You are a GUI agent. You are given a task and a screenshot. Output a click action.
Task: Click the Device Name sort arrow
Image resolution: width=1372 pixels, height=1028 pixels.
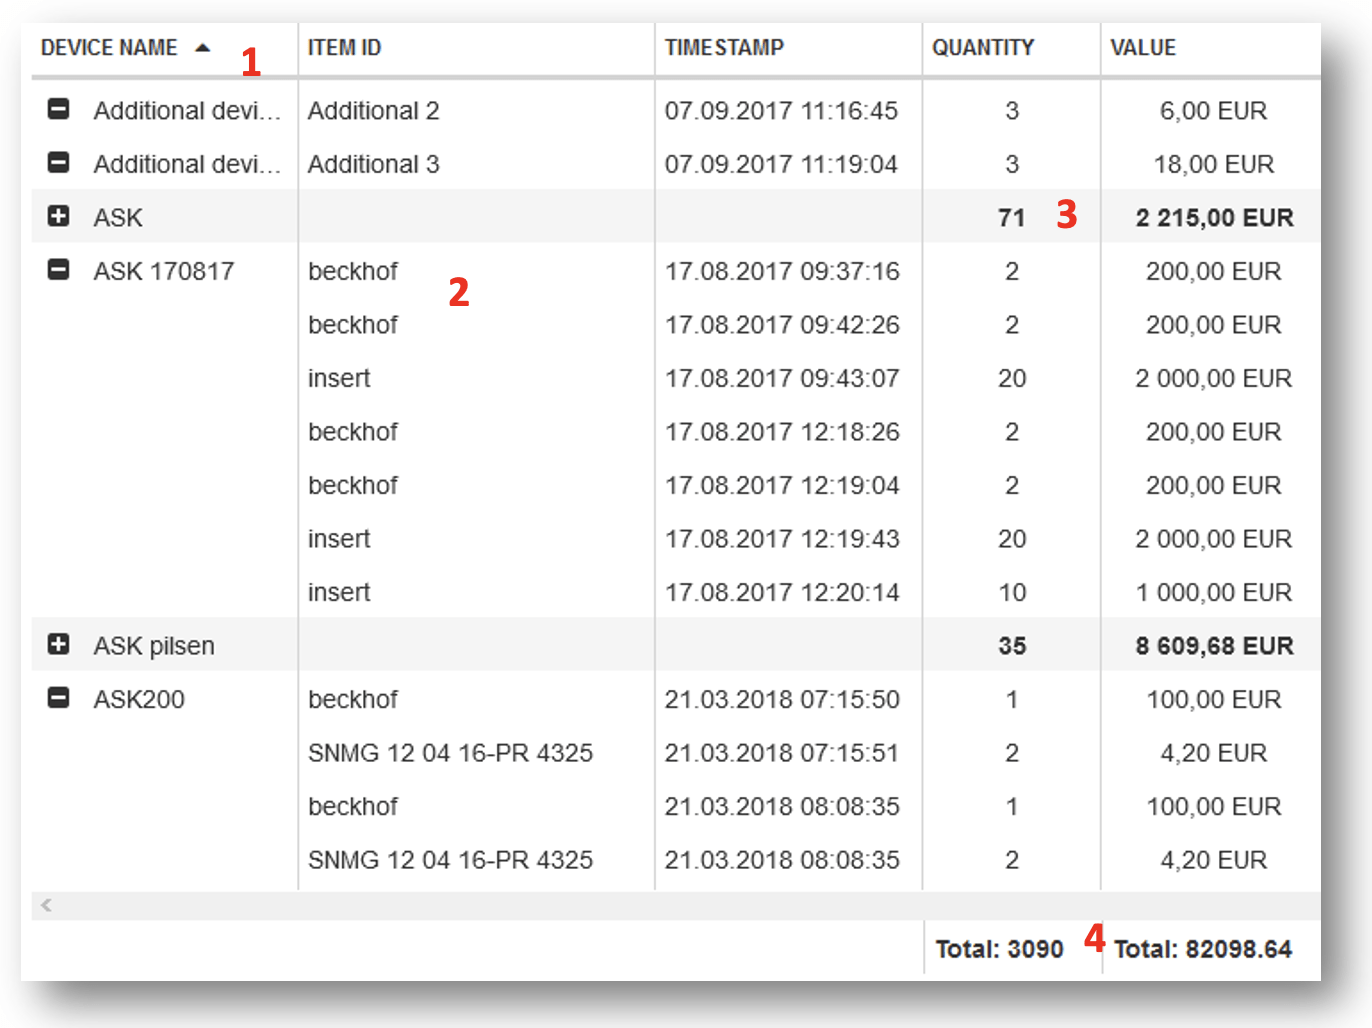point(203,48)
